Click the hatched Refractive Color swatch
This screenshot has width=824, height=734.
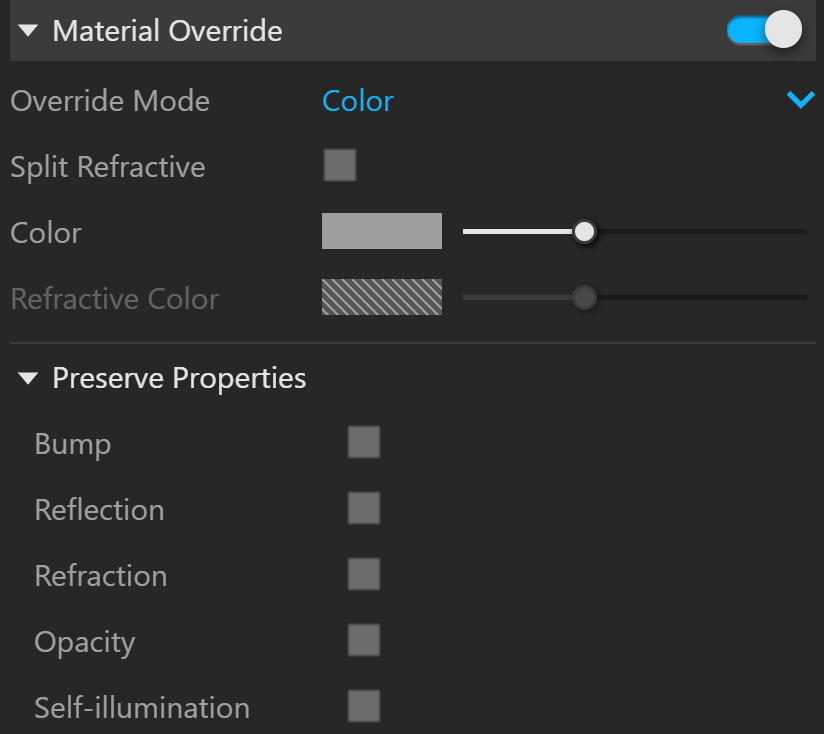tap(382, 297)
